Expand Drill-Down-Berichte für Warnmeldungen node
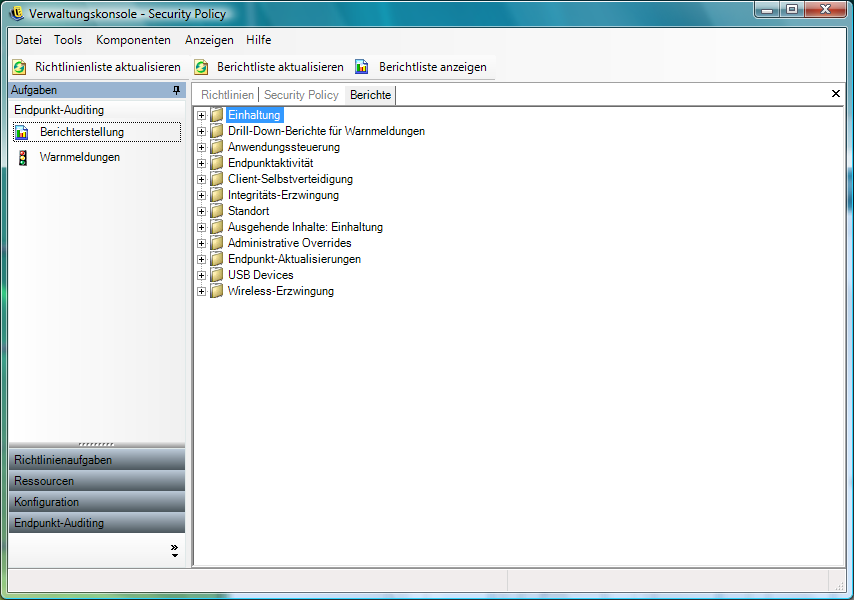The height and width of the screenshot is (600, 854). 202,131
